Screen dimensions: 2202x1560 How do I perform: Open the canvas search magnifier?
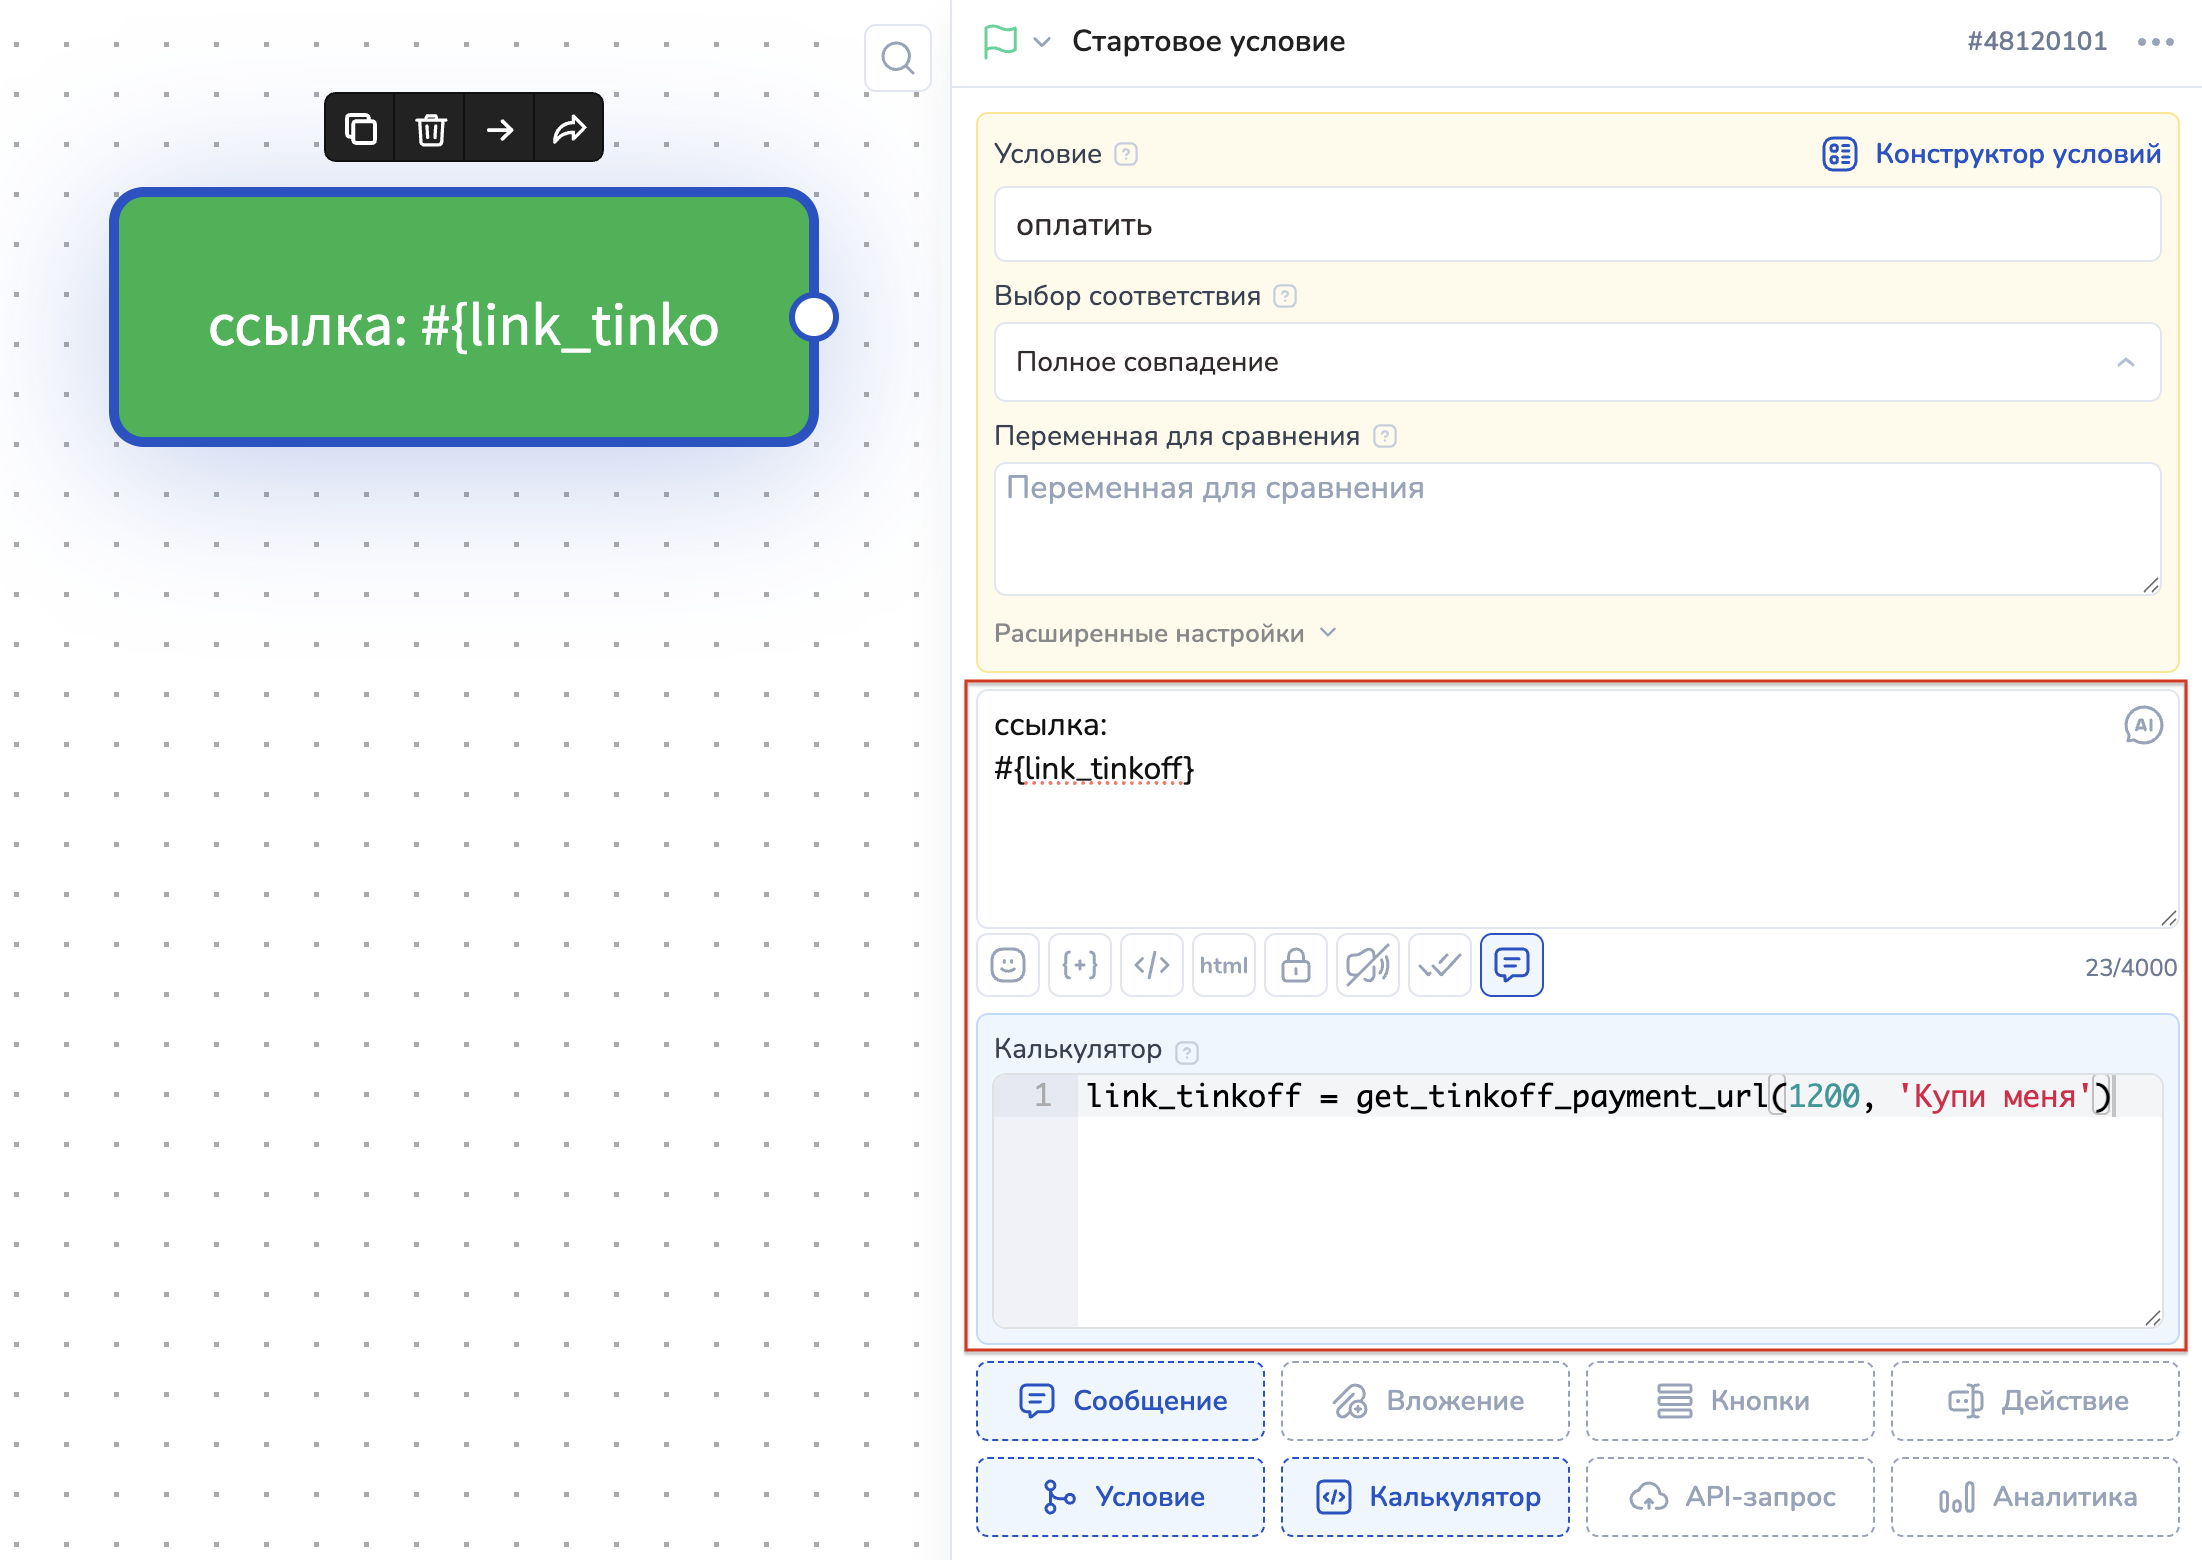coord(897,58)
